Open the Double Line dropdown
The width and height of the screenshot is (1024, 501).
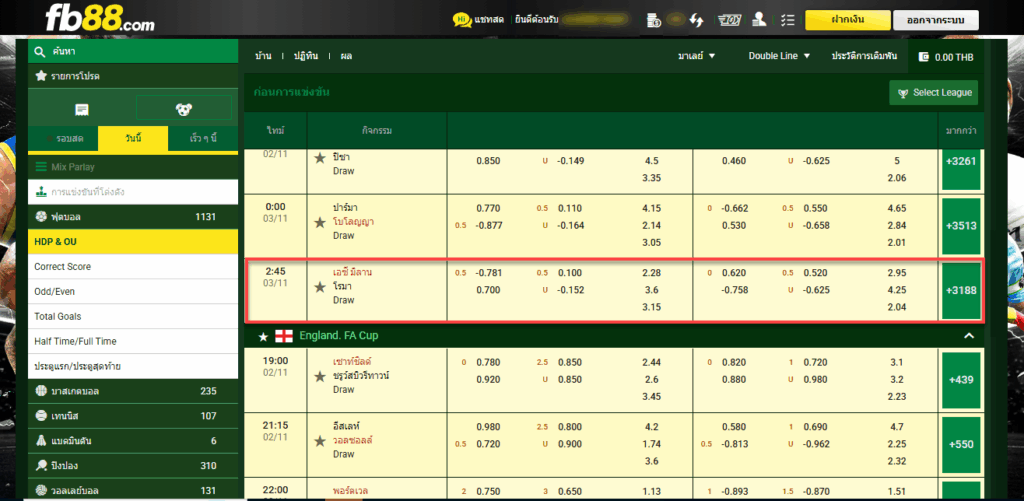click(779, 56)
